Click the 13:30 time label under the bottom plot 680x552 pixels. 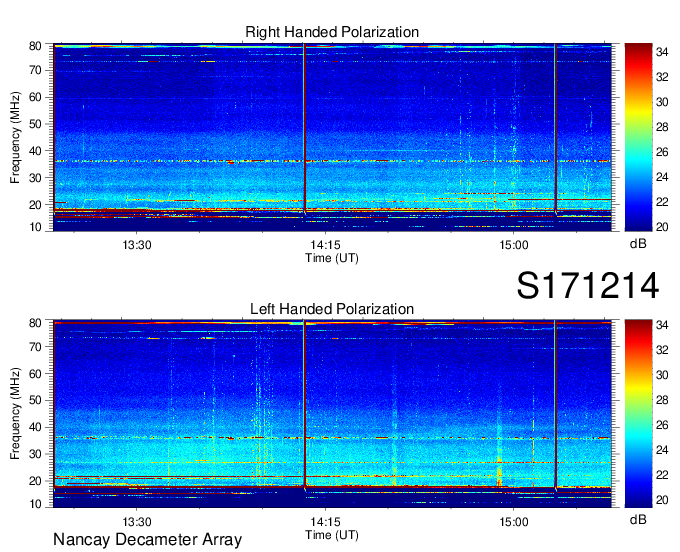(x=137, y=522)
